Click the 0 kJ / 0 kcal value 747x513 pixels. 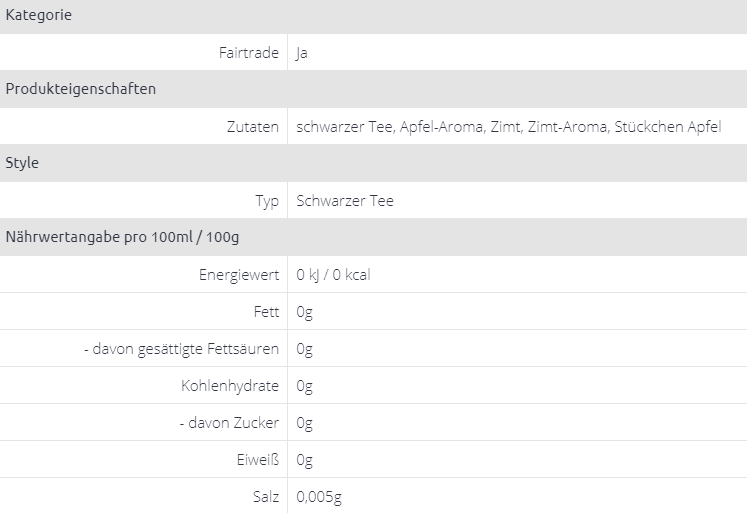334,275
